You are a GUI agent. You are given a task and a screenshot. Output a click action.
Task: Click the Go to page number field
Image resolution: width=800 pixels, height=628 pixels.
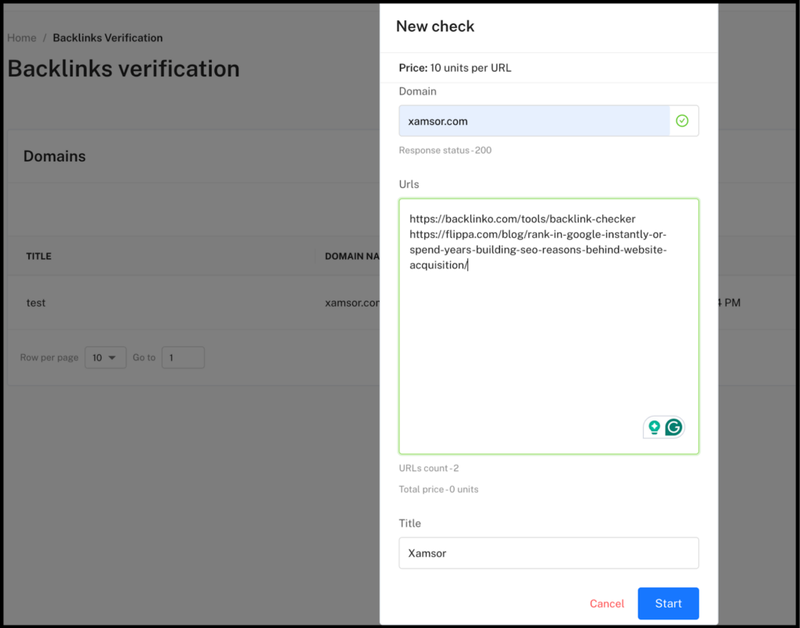[183, 357]
